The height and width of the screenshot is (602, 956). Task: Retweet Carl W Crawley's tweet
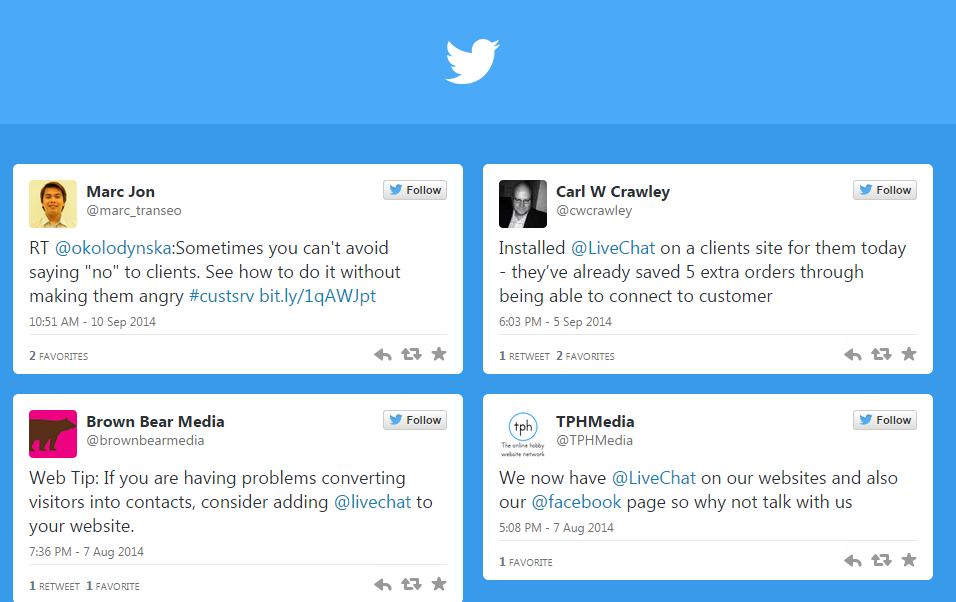click(880, 354)
